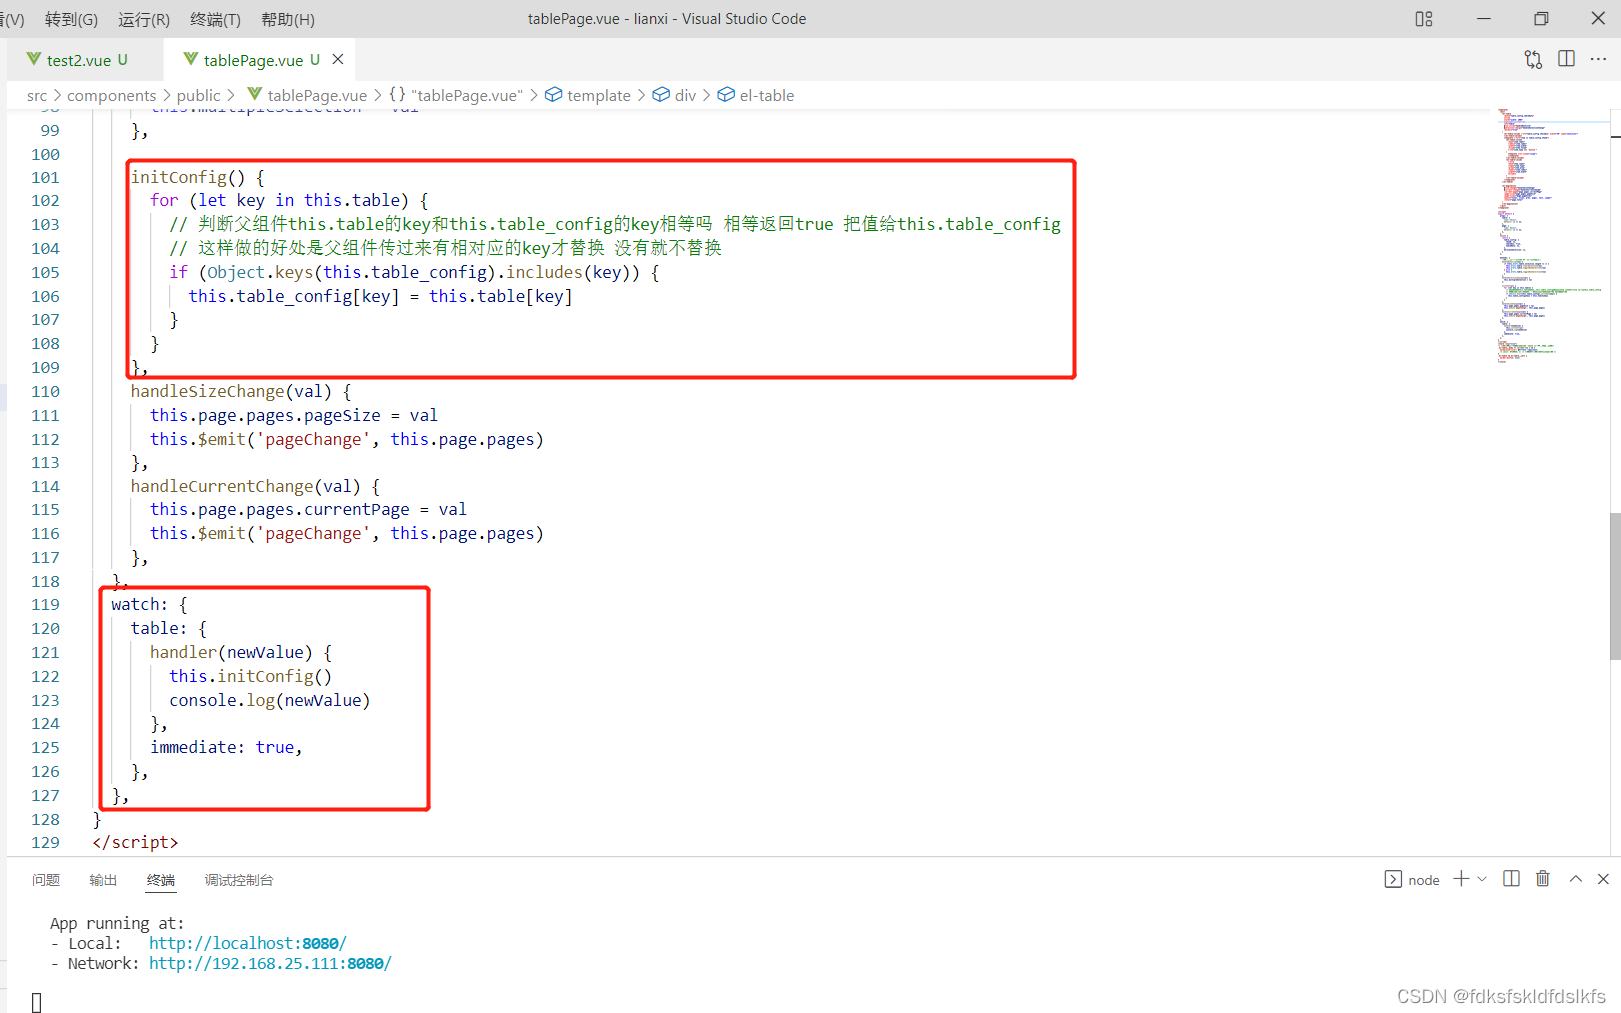Create a new terminal with plus icon
Image resolution: width=1621 pixels, height=1013 pixels.
1461,878
